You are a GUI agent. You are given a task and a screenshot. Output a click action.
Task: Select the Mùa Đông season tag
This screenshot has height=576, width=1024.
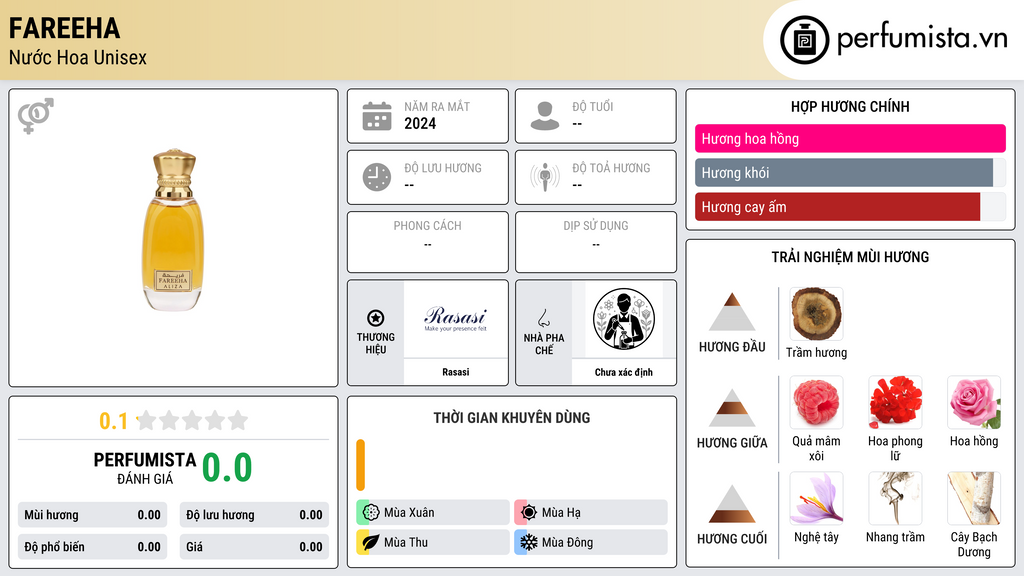[591, 542]
